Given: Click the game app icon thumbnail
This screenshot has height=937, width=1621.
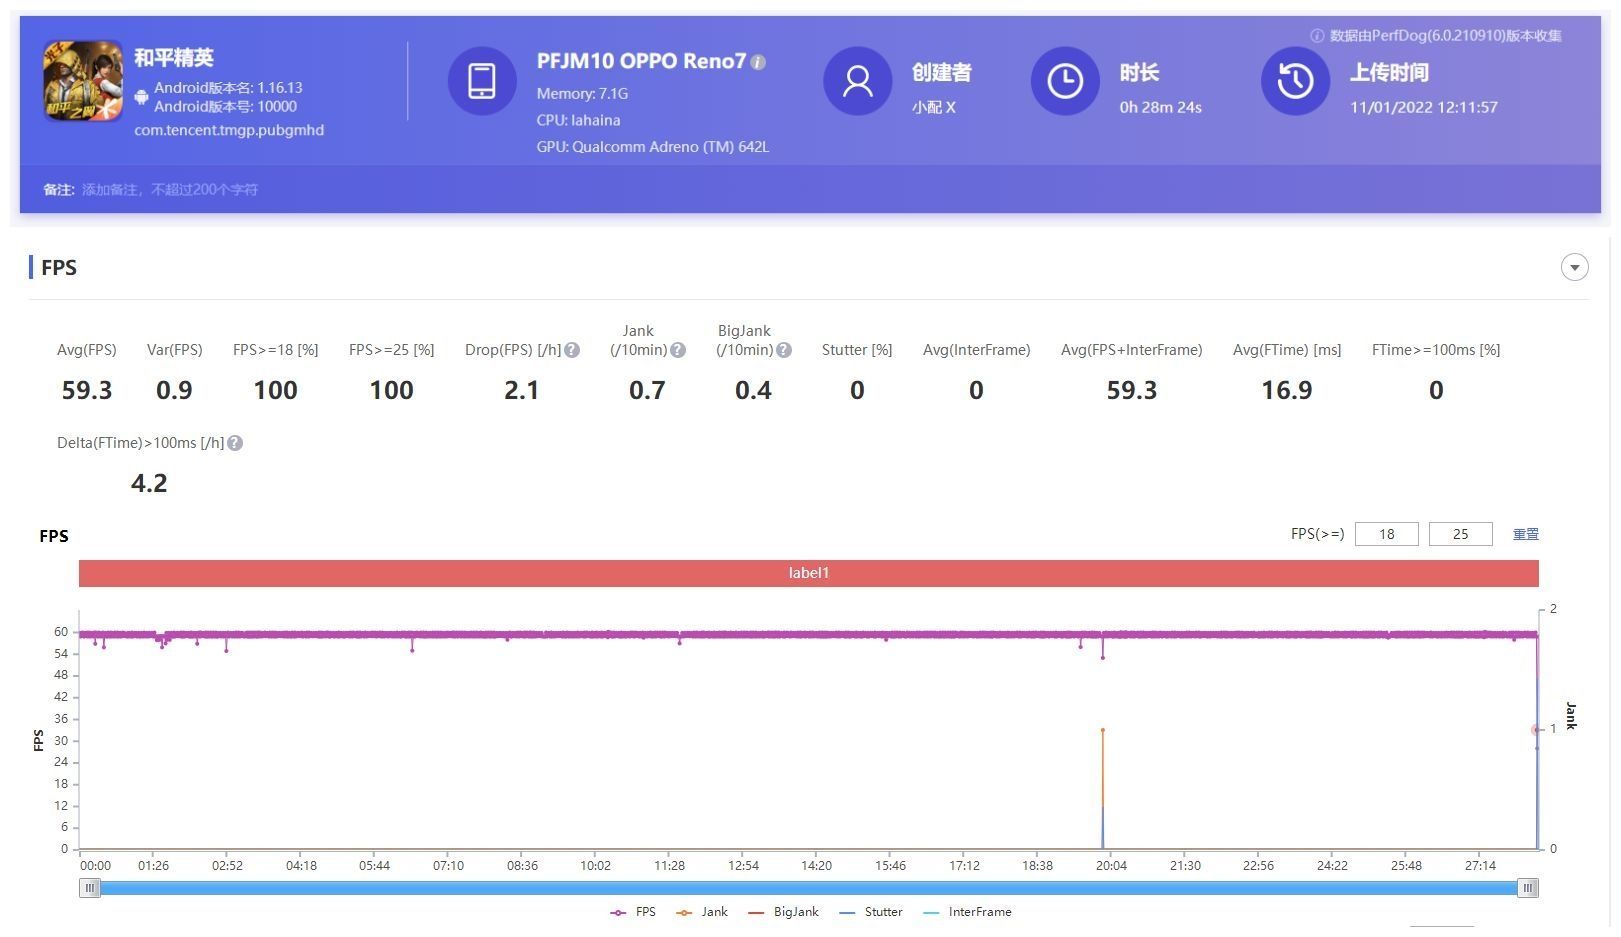Looking at the screenshot, I should pyautogui.click(x=83, y=81).
